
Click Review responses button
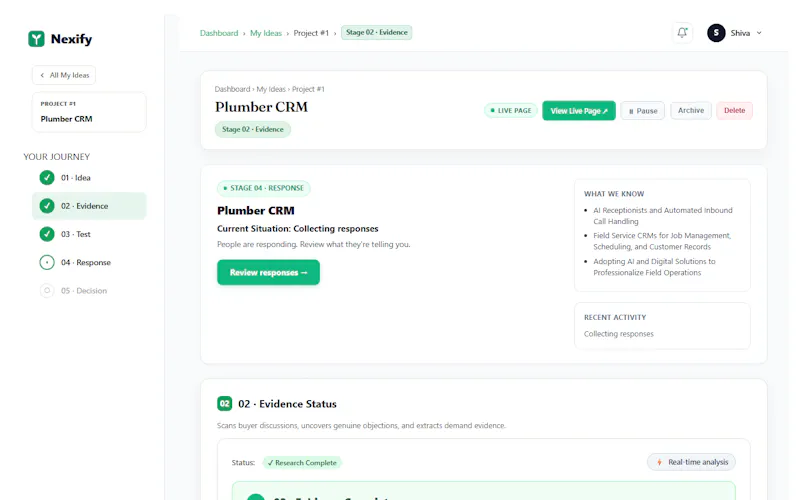[268, 272]
